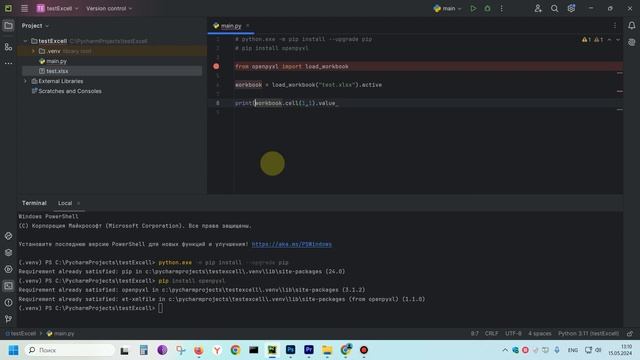Click the terminal command prompt cursor

(160, 308)
